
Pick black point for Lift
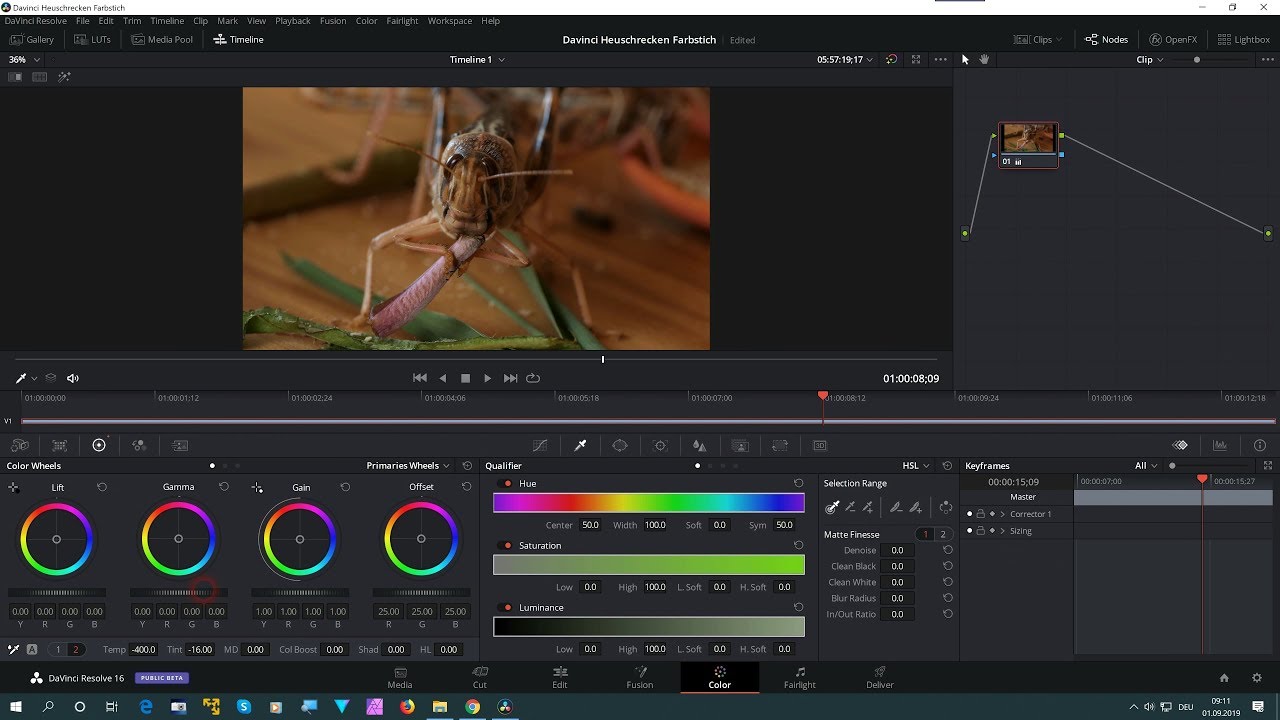pos(13,487)
